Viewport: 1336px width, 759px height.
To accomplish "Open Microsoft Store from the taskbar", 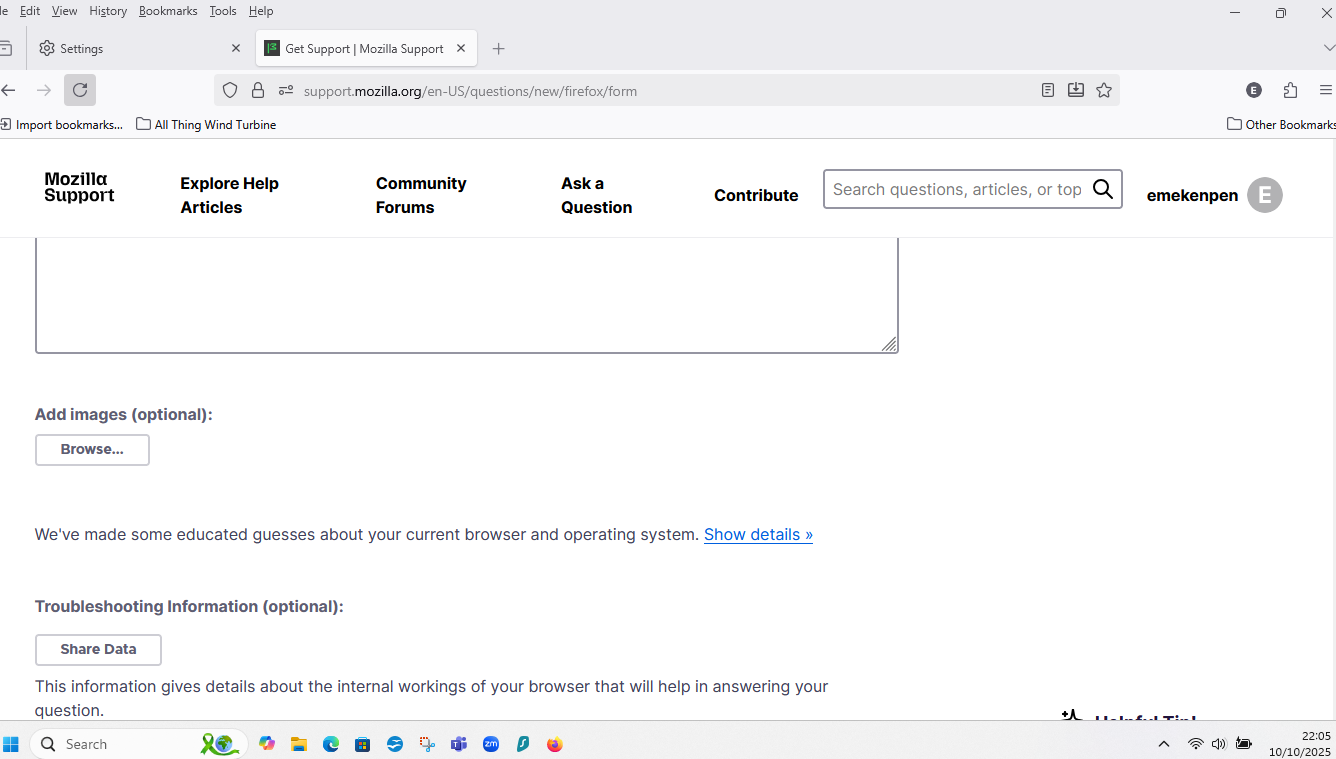I will [x=363, y=744].
